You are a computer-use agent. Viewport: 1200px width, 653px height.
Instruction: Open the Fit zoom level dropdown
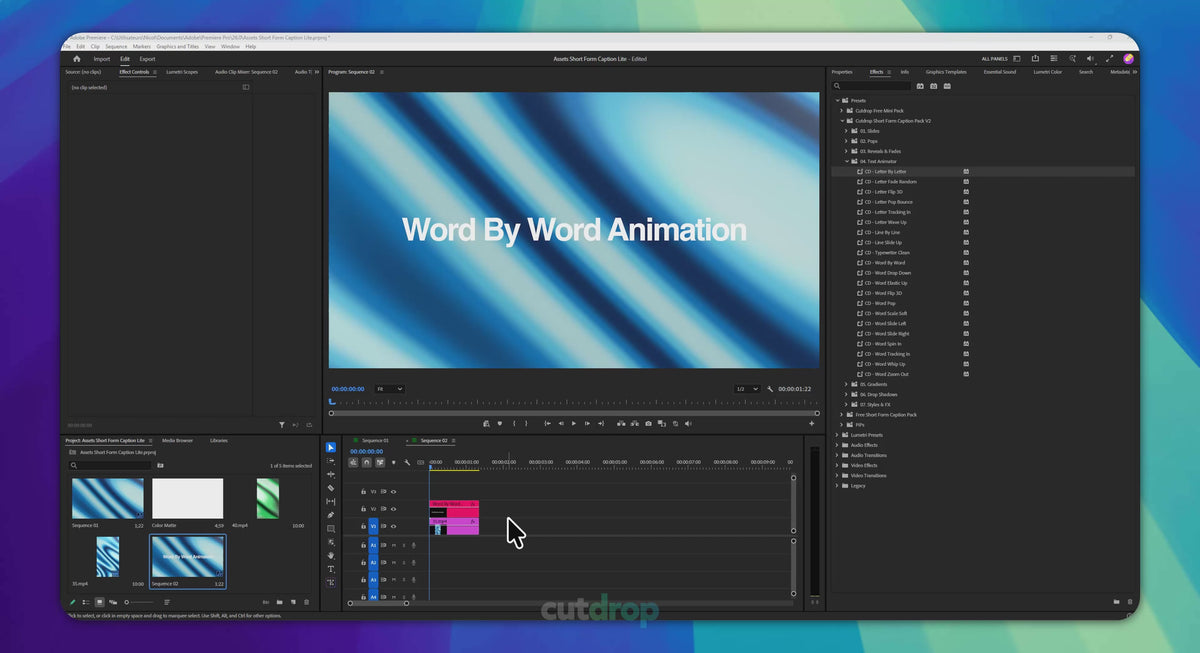[x=389, y=388]
